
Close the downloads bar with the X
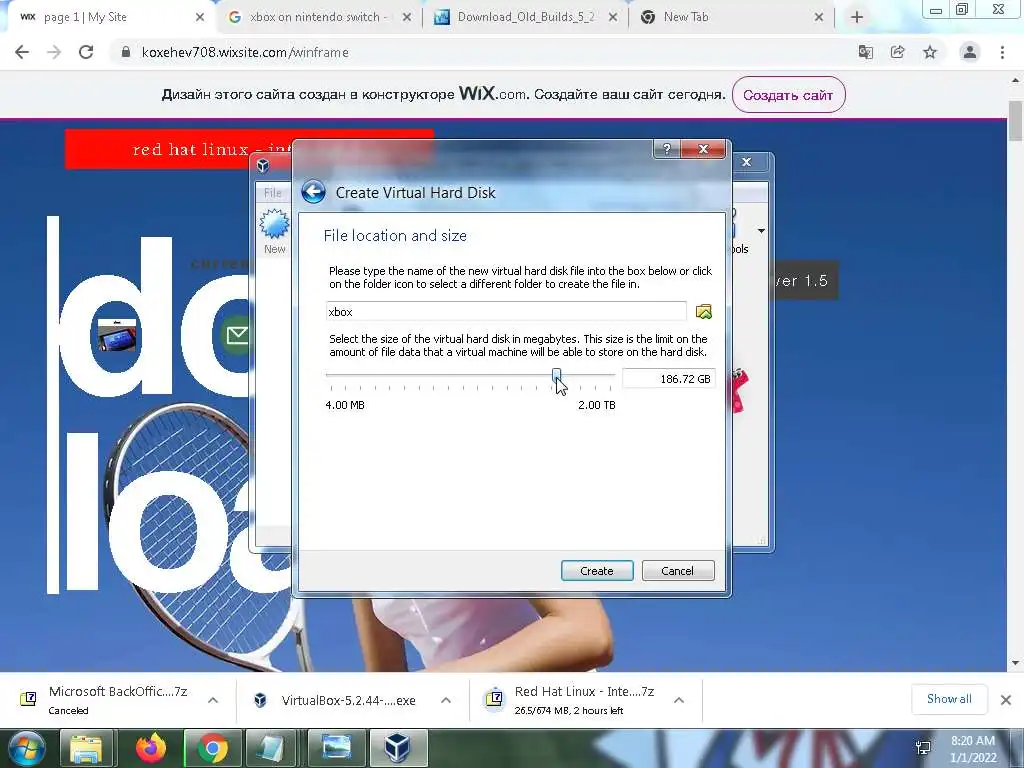(x=1006, y=700)
